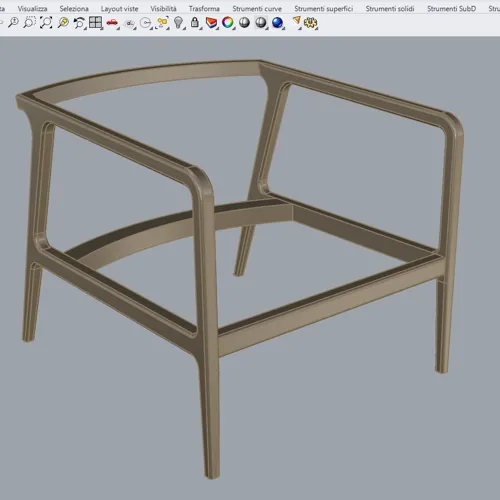Click the Zoom extents icon

pos(46,23)
